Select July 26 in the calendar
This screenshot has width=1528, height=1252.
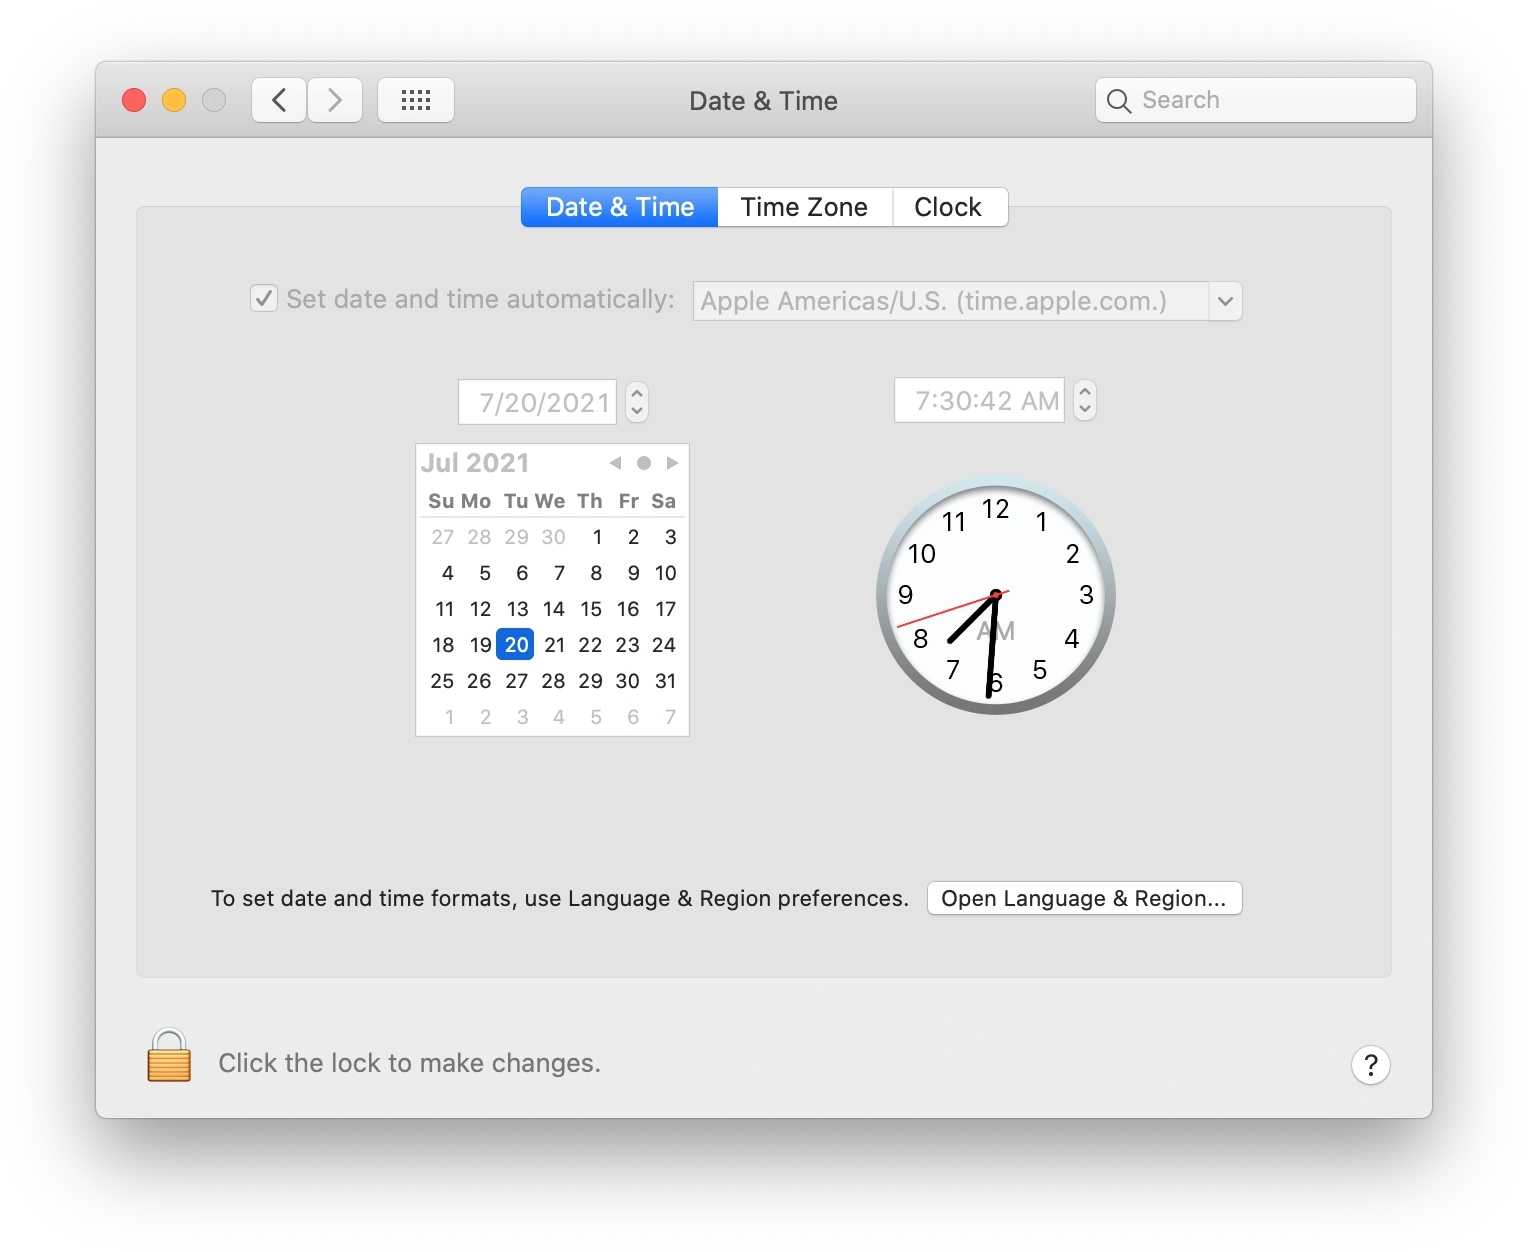[479, 681]
